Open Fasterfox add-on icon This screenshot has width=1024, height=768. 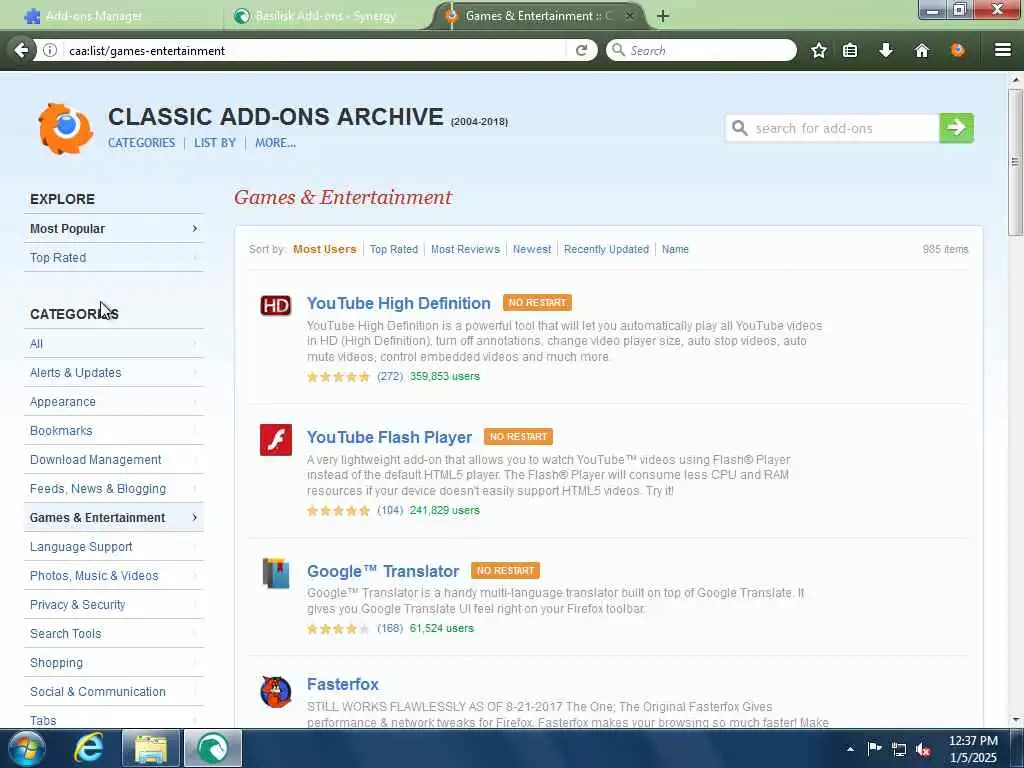coord(276,692)
